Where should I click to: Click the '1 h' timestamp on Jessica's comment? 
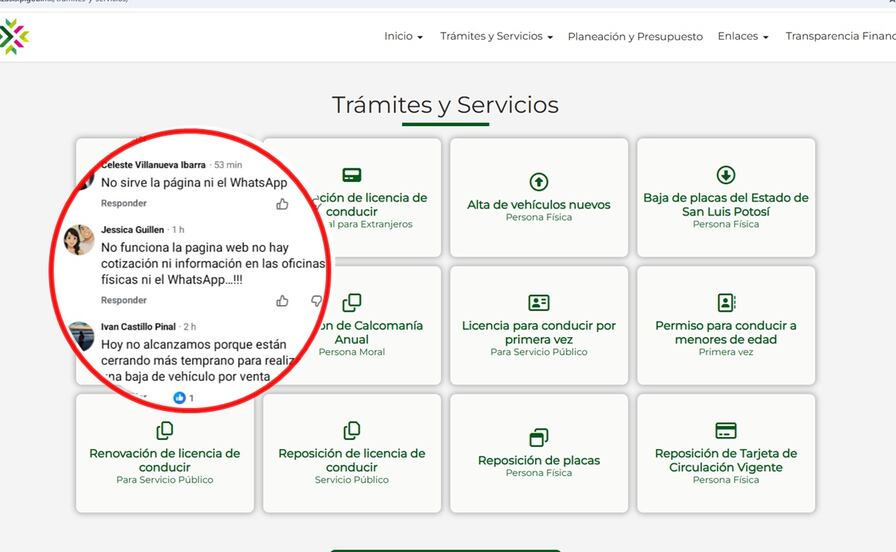coord(178,230)
